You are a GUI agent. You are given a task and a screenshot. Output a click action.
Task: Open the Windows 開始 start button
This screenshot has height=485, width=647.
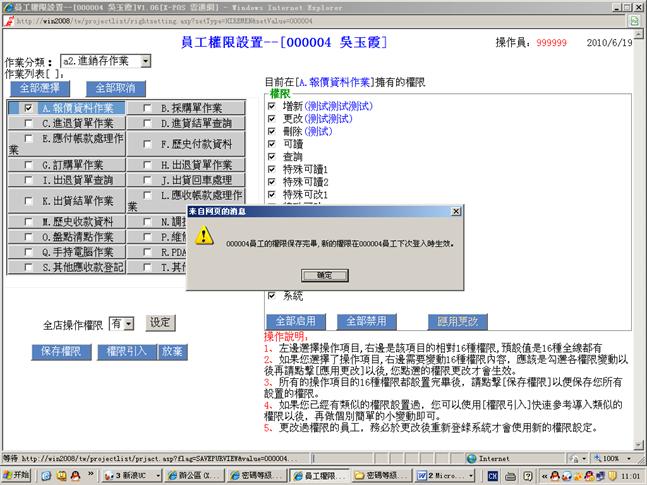17,475
